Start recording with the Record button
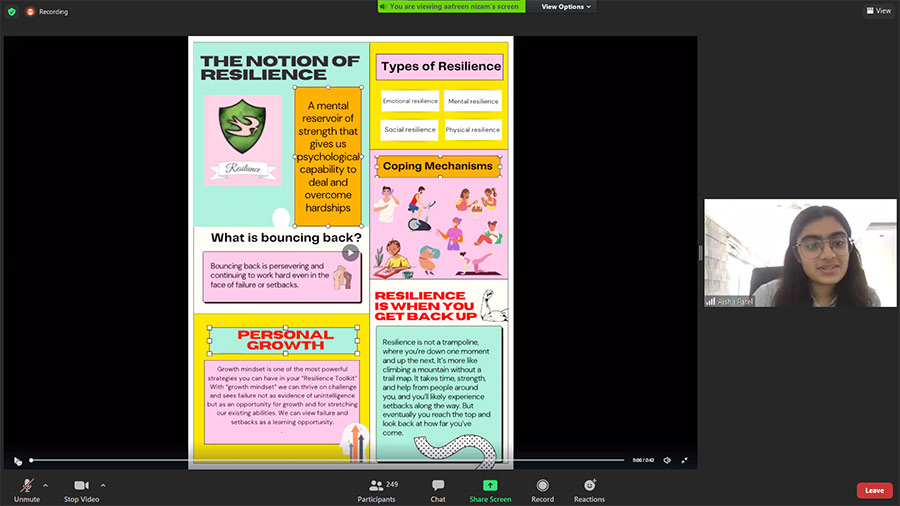Image resolution: width=900 pixels, height=506 pixels. (542, 491)
